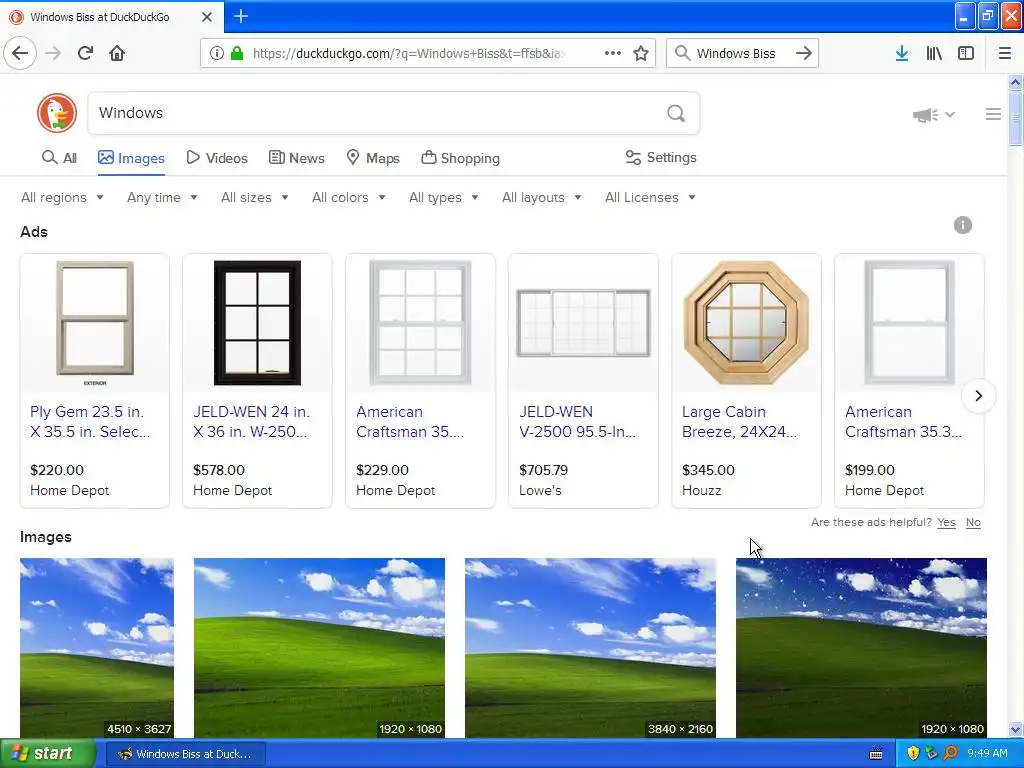Click the Firefox address bar URL
Image resolution: width=1024 pixels, height=768 pixels.
click(409, 53)
